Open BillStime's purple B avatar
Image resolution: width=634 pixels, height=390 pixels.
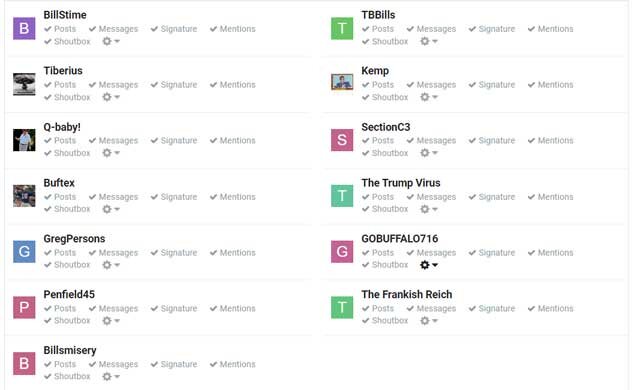[x=24, y=28]
